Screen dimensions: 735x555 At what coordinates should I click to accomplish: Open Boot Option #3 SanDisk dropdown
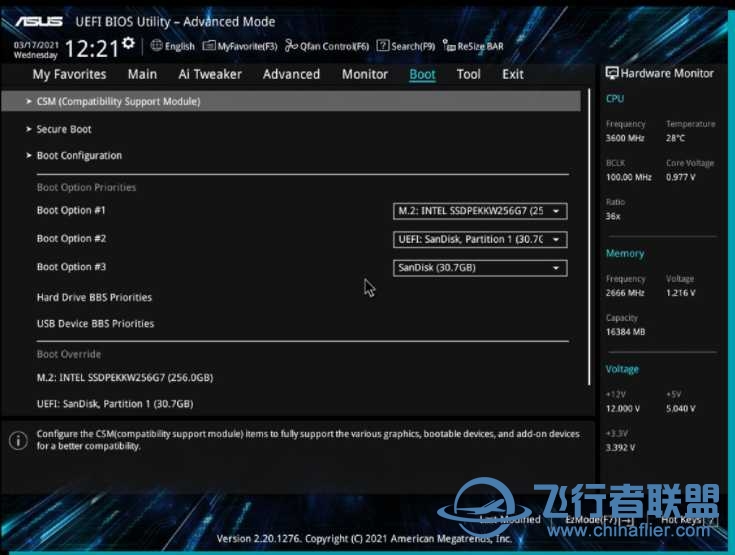click(x=480, y=268)
